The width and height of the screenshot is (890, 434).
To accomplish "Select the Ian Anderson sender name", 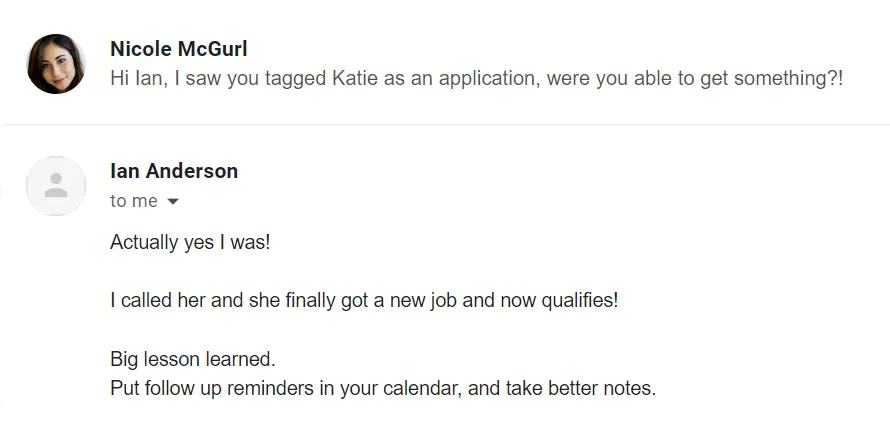I will [174, 171].
